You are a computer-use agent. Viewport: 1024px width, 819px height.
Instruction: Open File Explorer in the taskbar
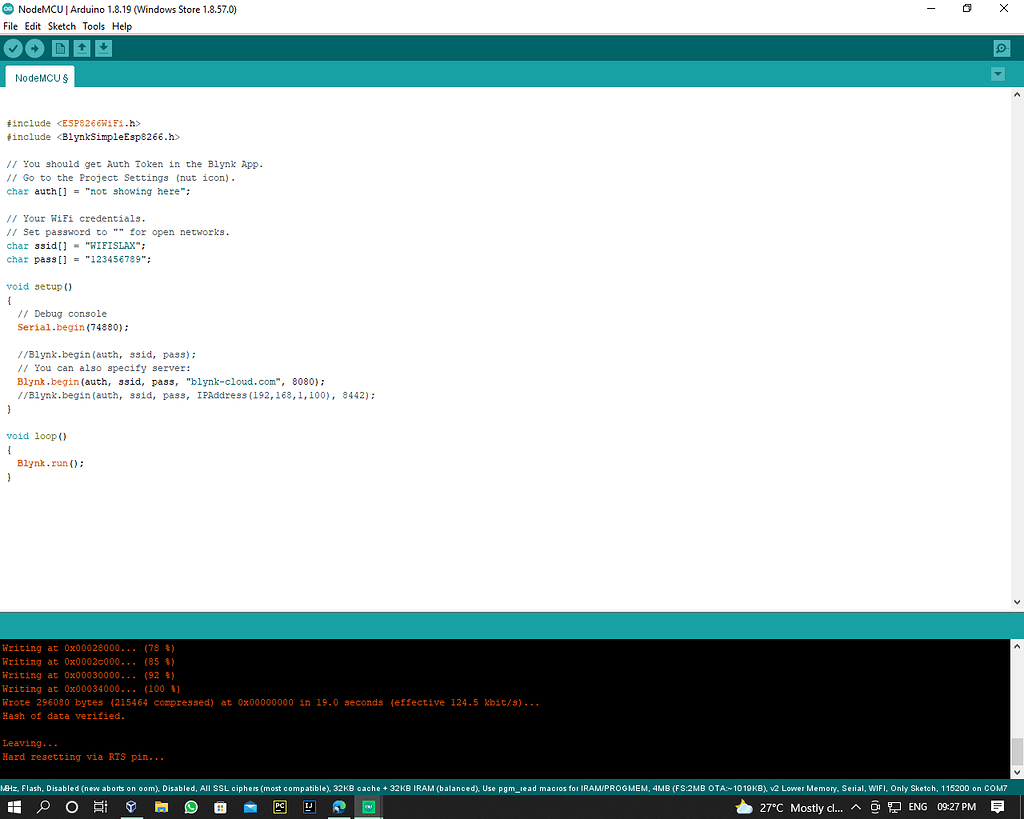coord(161,806)
